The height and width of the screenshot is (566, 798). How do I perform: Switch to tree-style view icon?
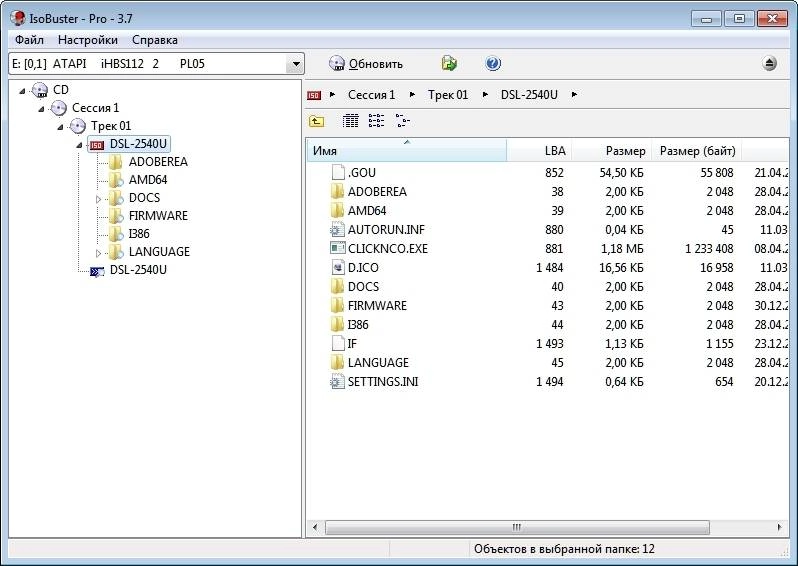(x=403, y=121)
